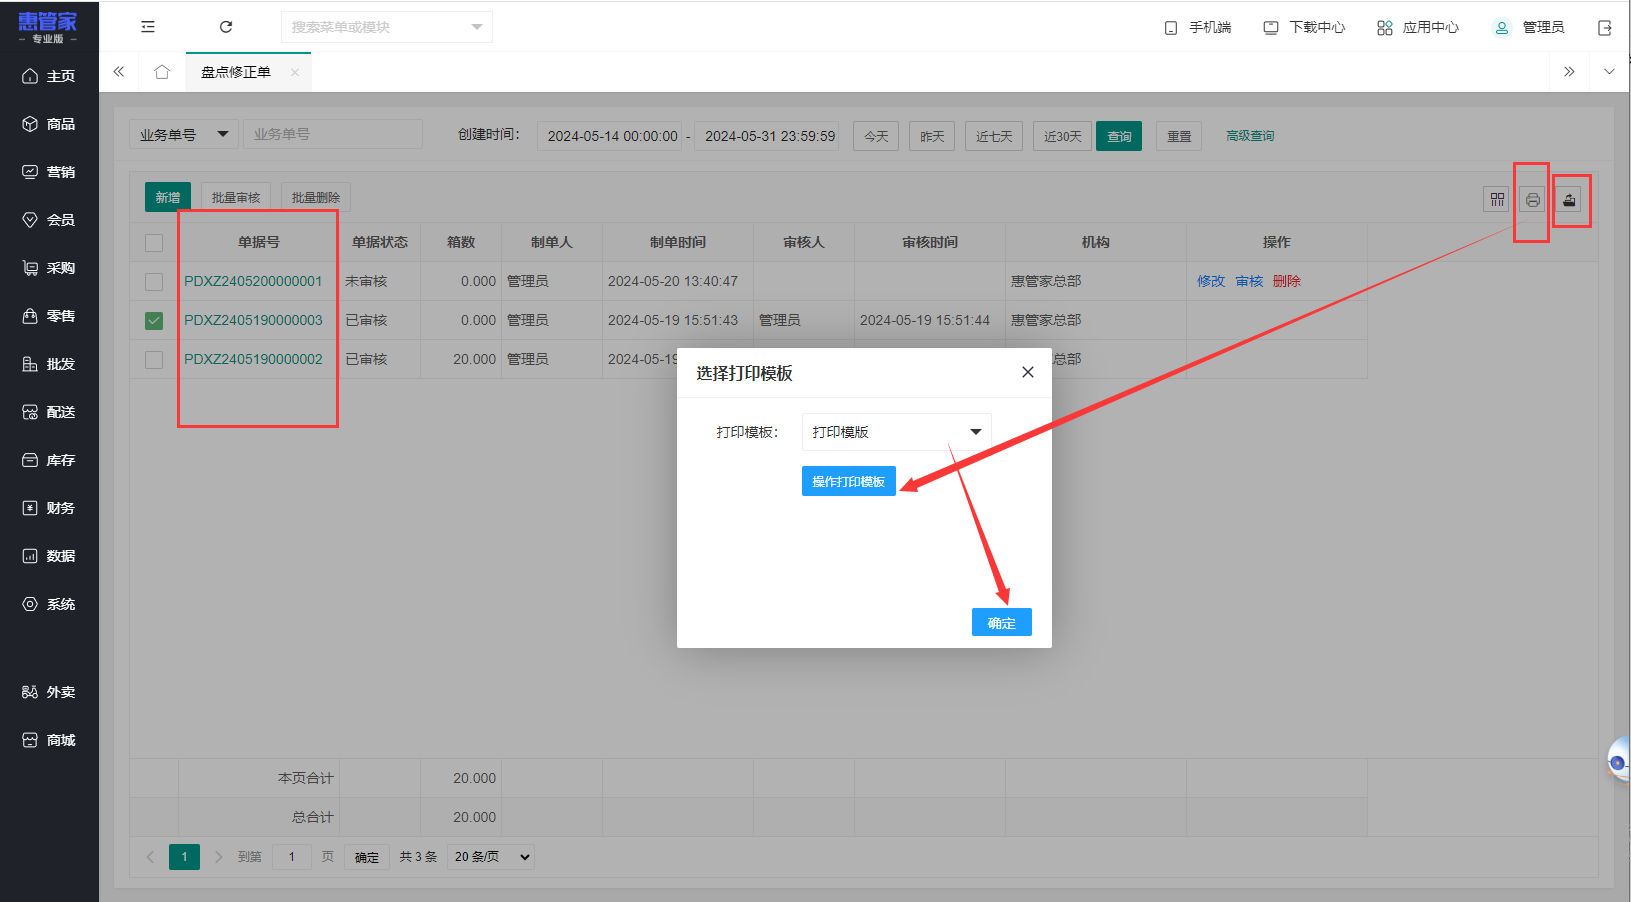
Task: Open the 商品 products sidebar menu
Action: pyautogui.click(x=49, y=124)
